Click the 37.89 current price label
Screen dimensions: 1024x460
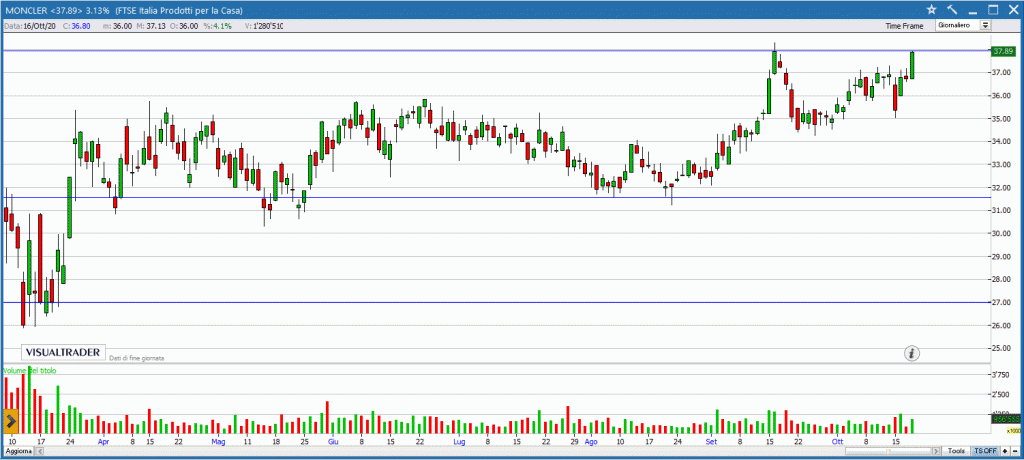[x=1002, y=51]
